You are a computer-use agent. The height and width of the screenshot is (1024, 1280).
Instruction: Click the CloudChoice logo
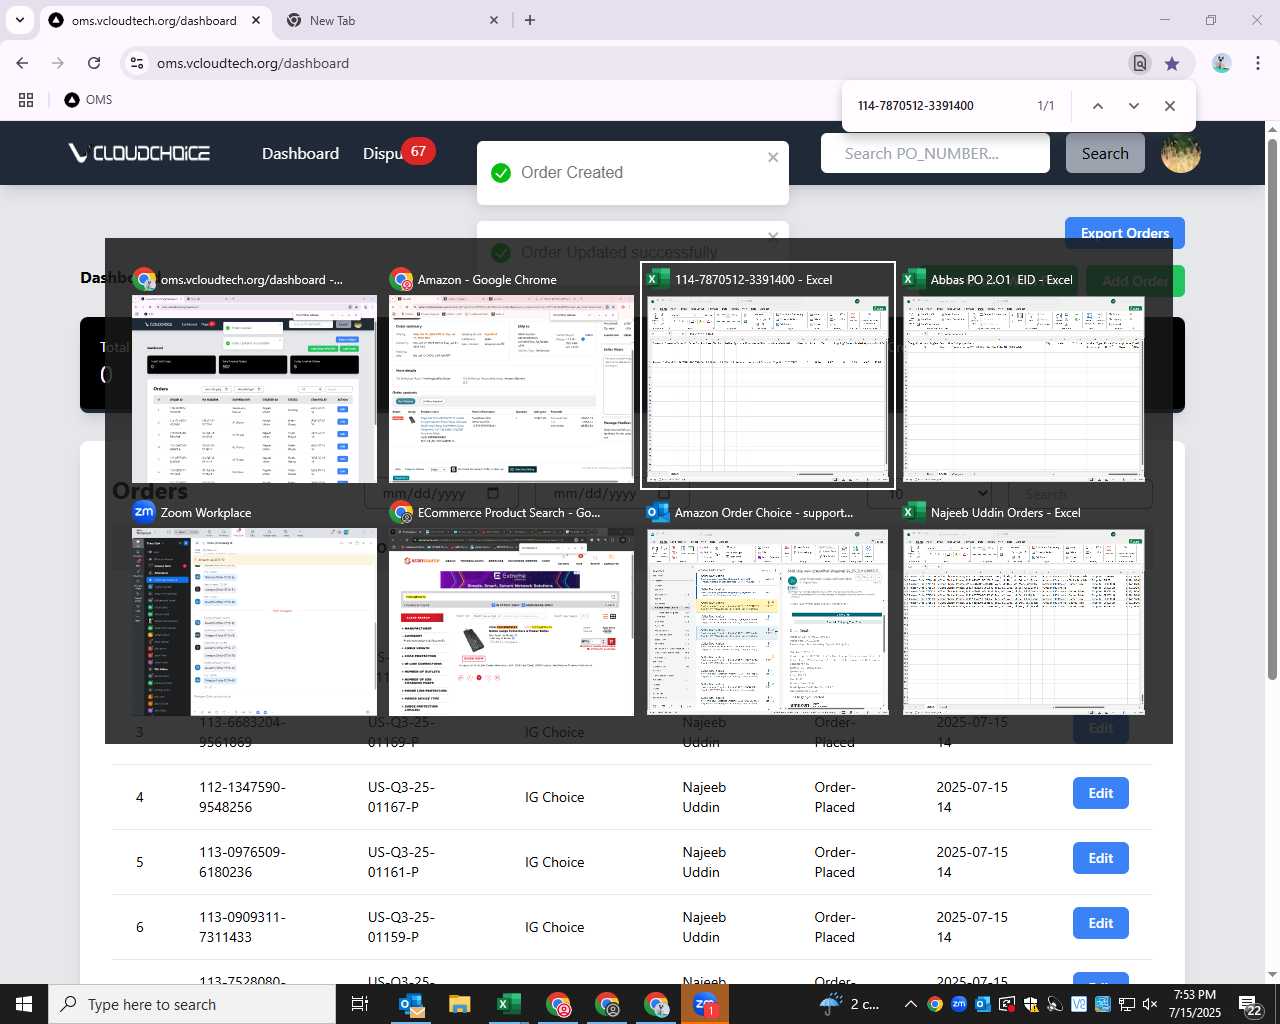coord(139,153)
